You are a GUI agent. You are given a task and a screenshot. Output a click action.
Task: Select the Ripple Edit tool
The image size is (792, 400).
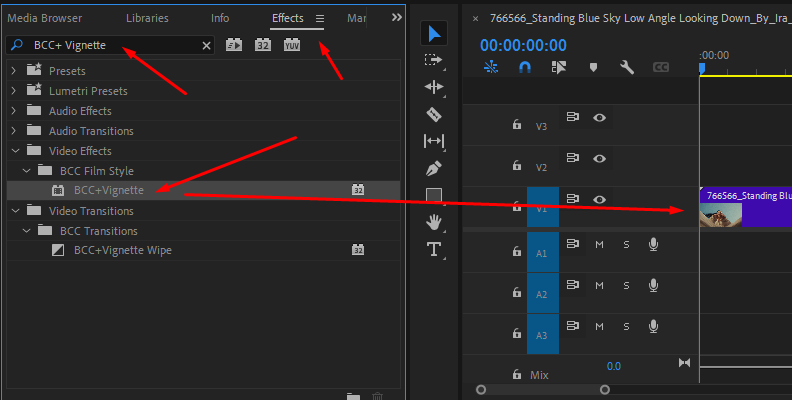pos(434,87)
